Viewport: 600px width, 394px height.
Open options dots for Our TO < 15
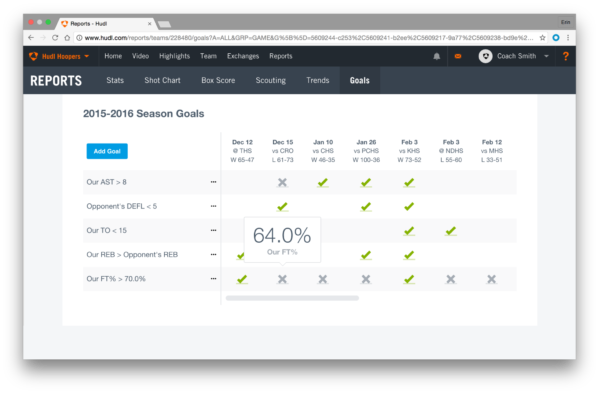point(214,230)
